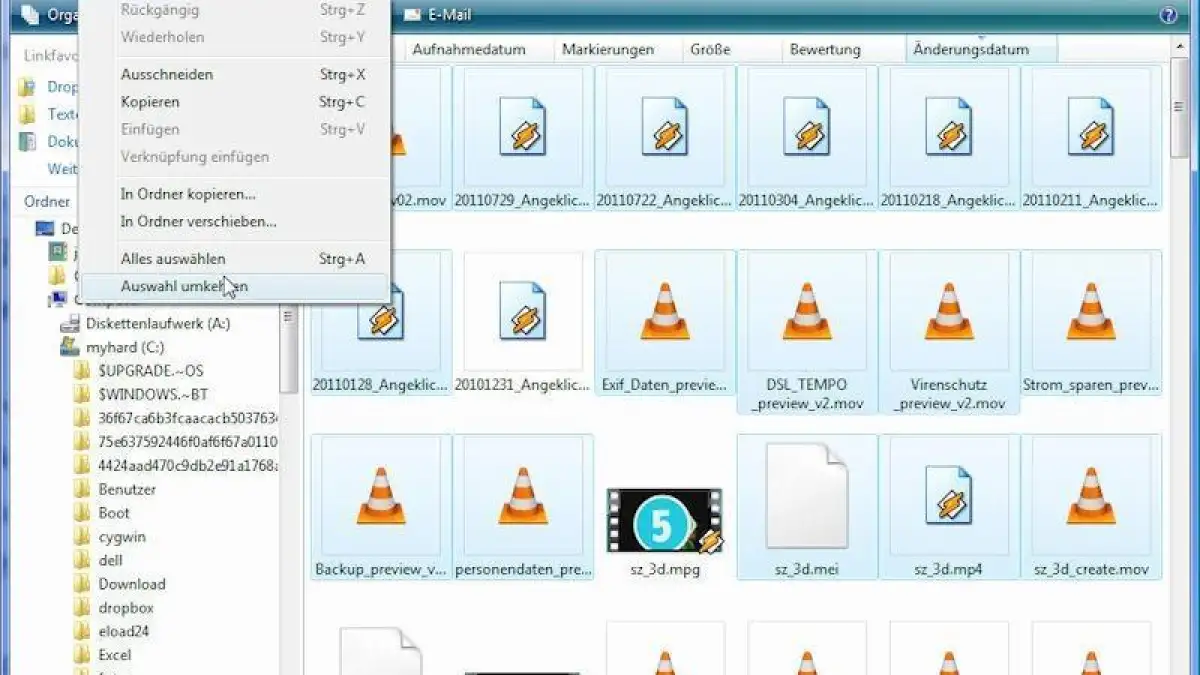Sort files by the Größe column
The width and height of the screenshot is (1200, 675).
[x=711, y=49]
